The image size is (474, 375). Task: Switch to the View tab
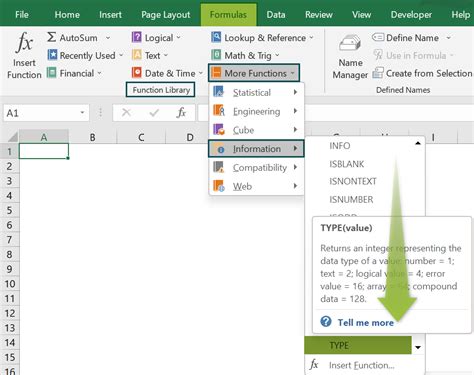click(x=361, y=15)
